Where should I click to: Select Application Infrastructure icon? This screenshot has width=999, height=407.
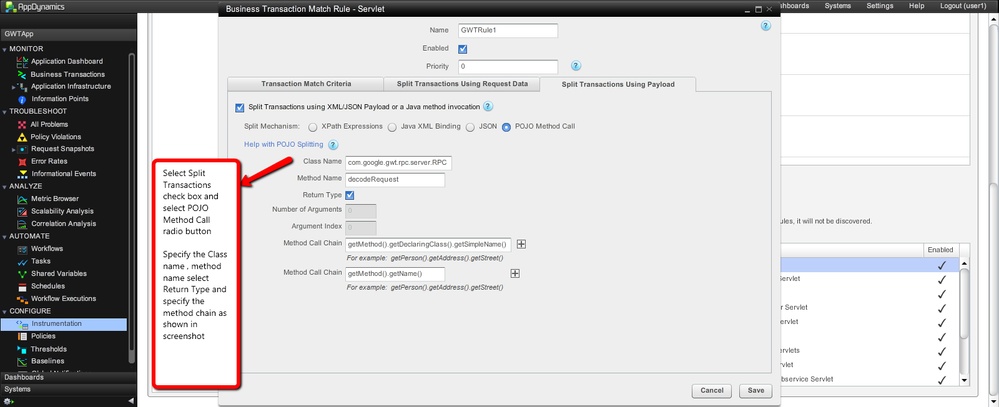[x=22, y=87]
